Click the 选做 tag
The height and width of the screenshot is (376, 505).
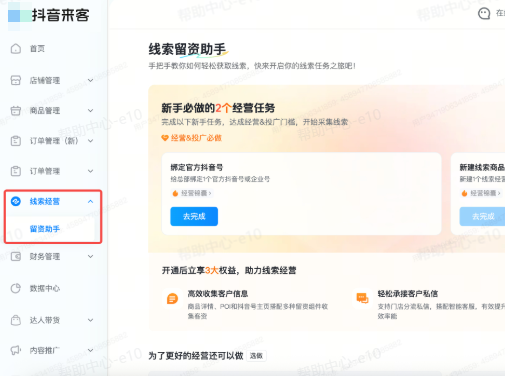256,356
